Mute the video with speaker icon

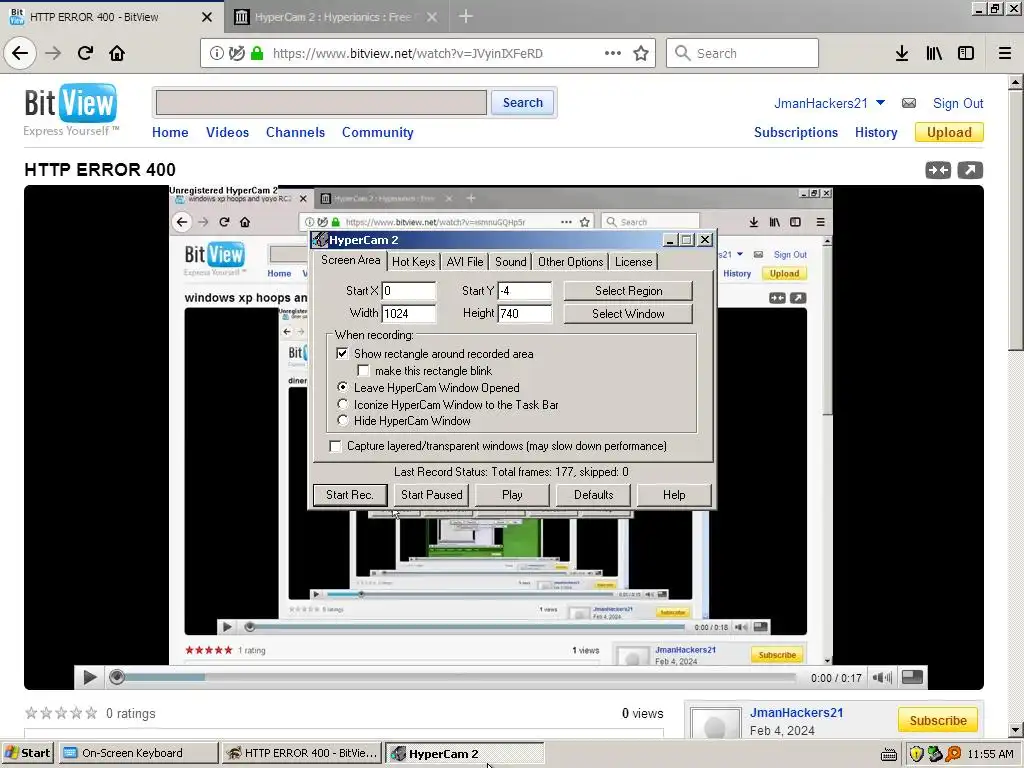[x=882, y=678]
